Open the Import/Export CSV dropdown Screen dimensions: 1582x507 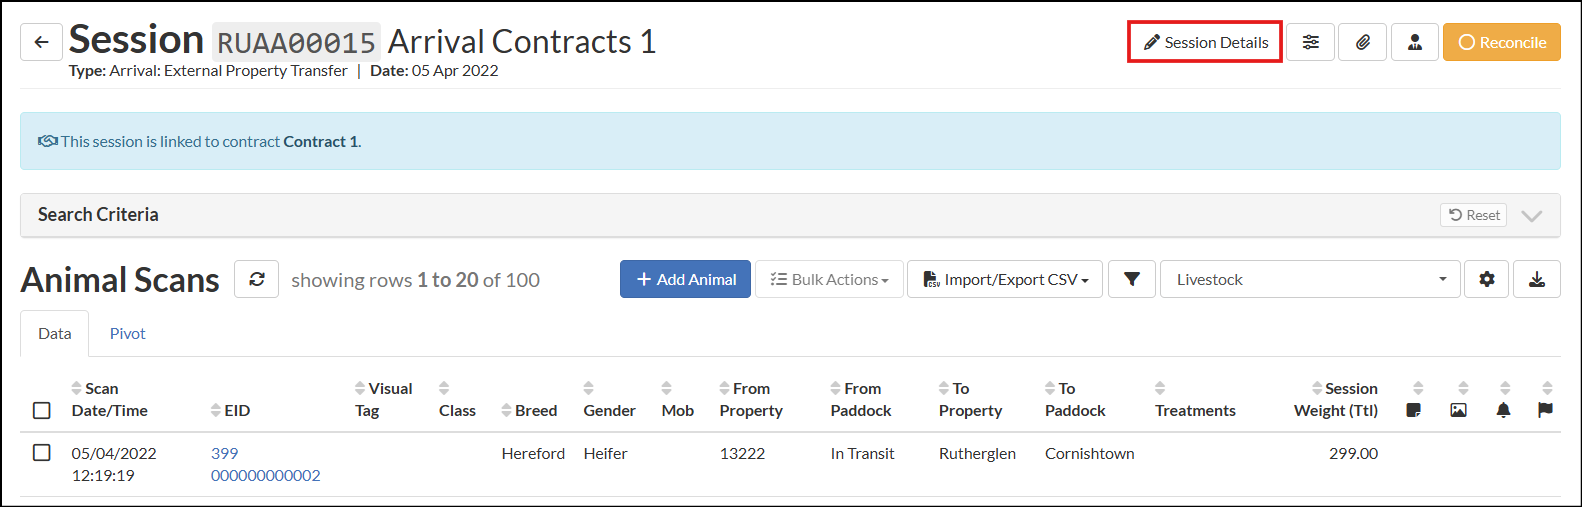(x=1005, y=279)
